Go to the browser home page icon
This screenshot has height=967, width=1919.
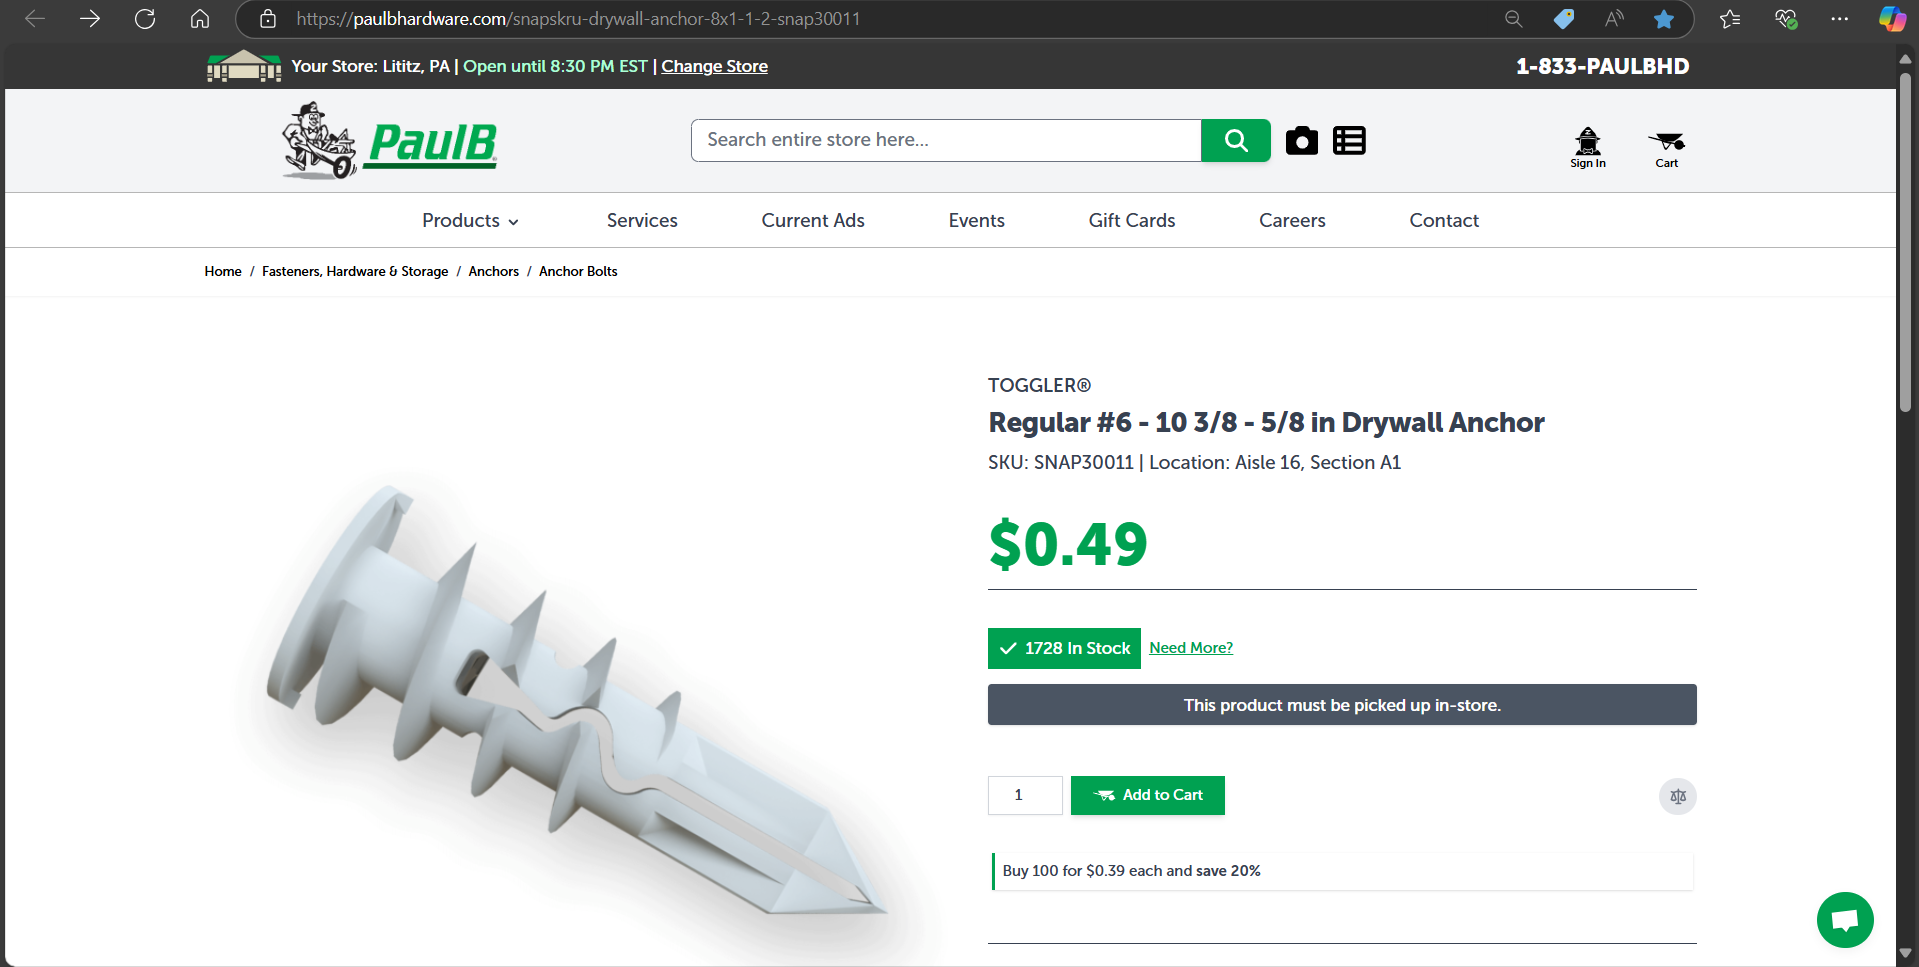tap(200, 19)
